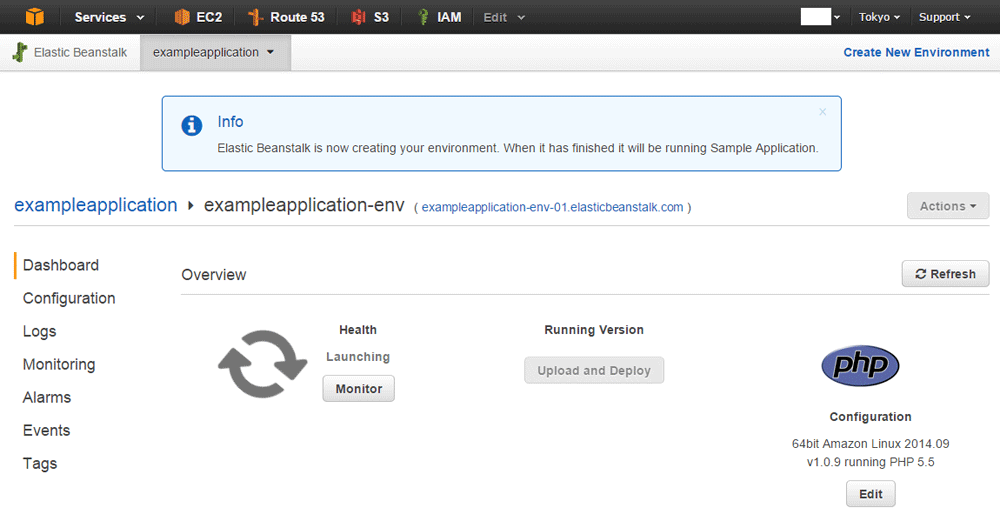Image resolution: width=1000 pixels, height=521 pixels.
Task: Open the exampleapplication breadcrumb link
Action: click(96, 205)
